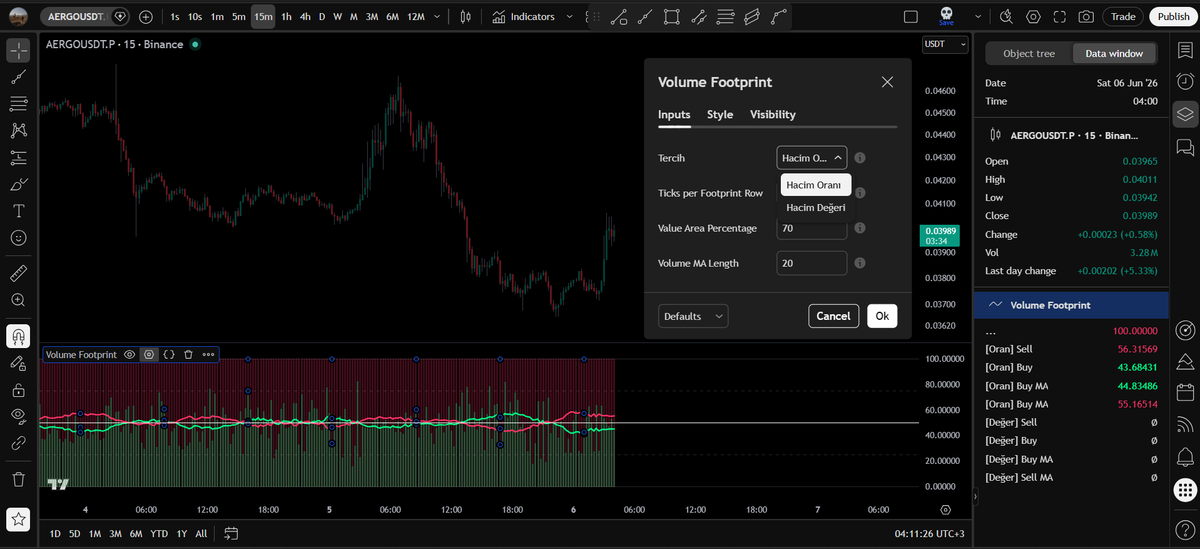Click the info icon beside Volume MA Length
The image size is (1200, 549).
860,263
